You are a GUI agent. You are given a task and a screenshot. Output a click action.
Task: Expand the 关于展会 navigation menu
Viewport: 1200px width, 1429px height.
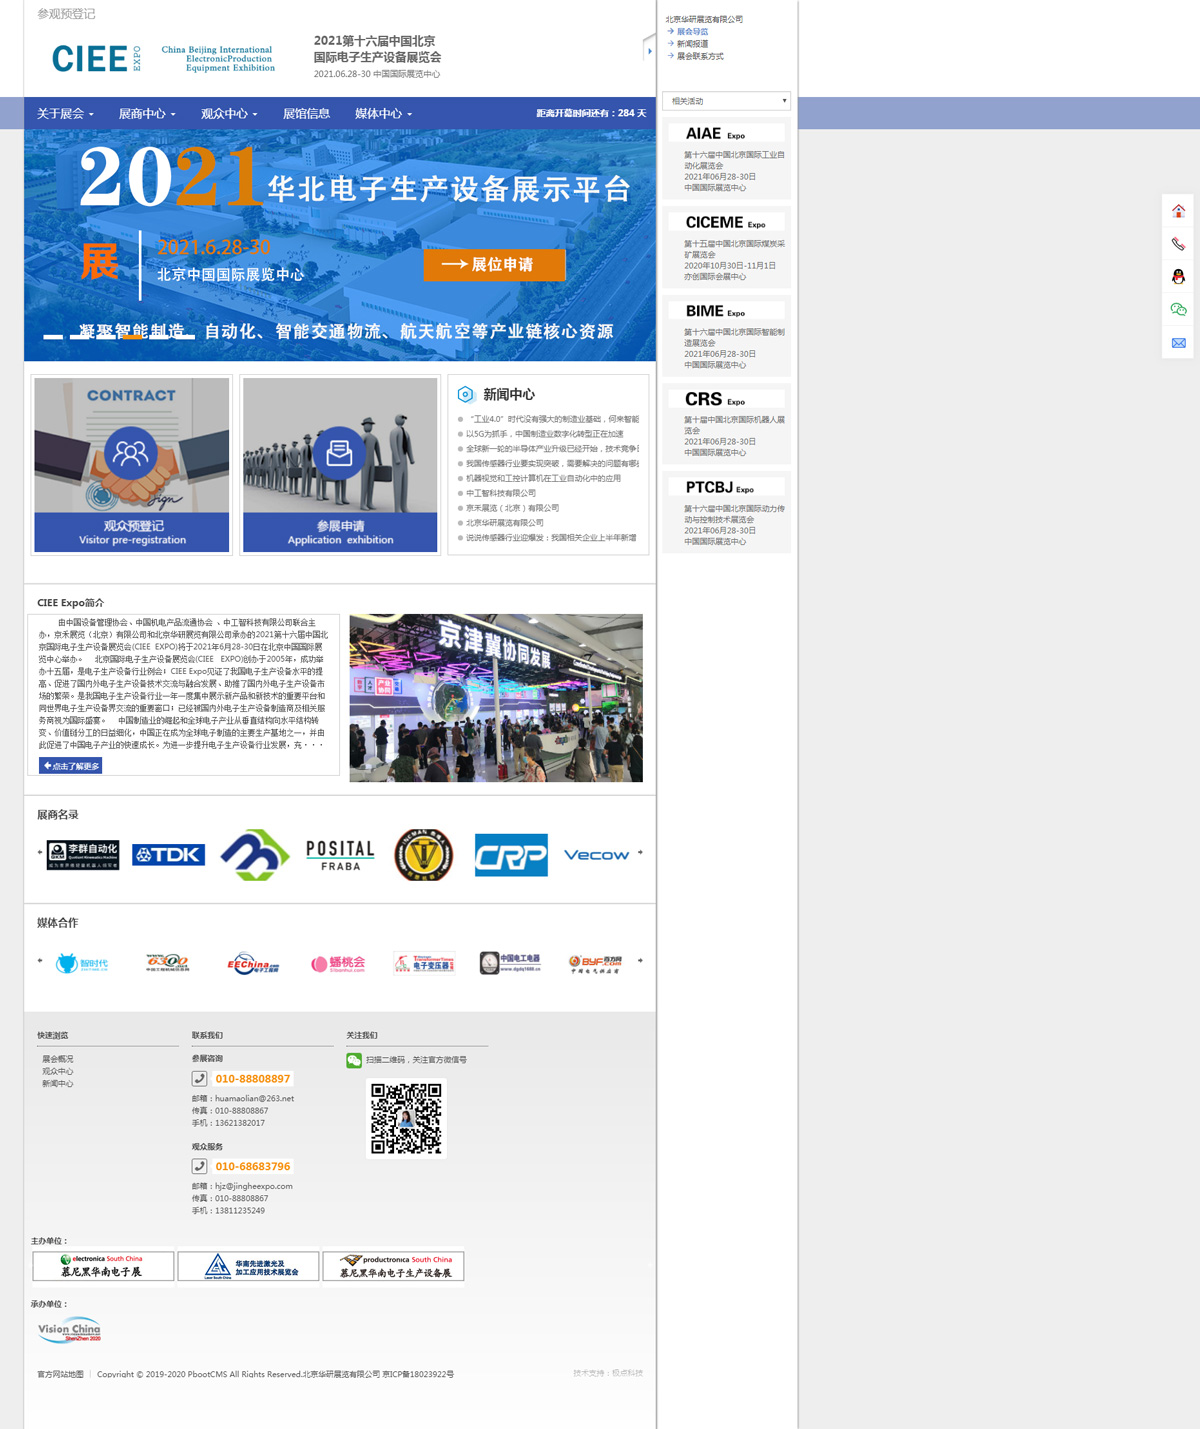click(65, 114)
